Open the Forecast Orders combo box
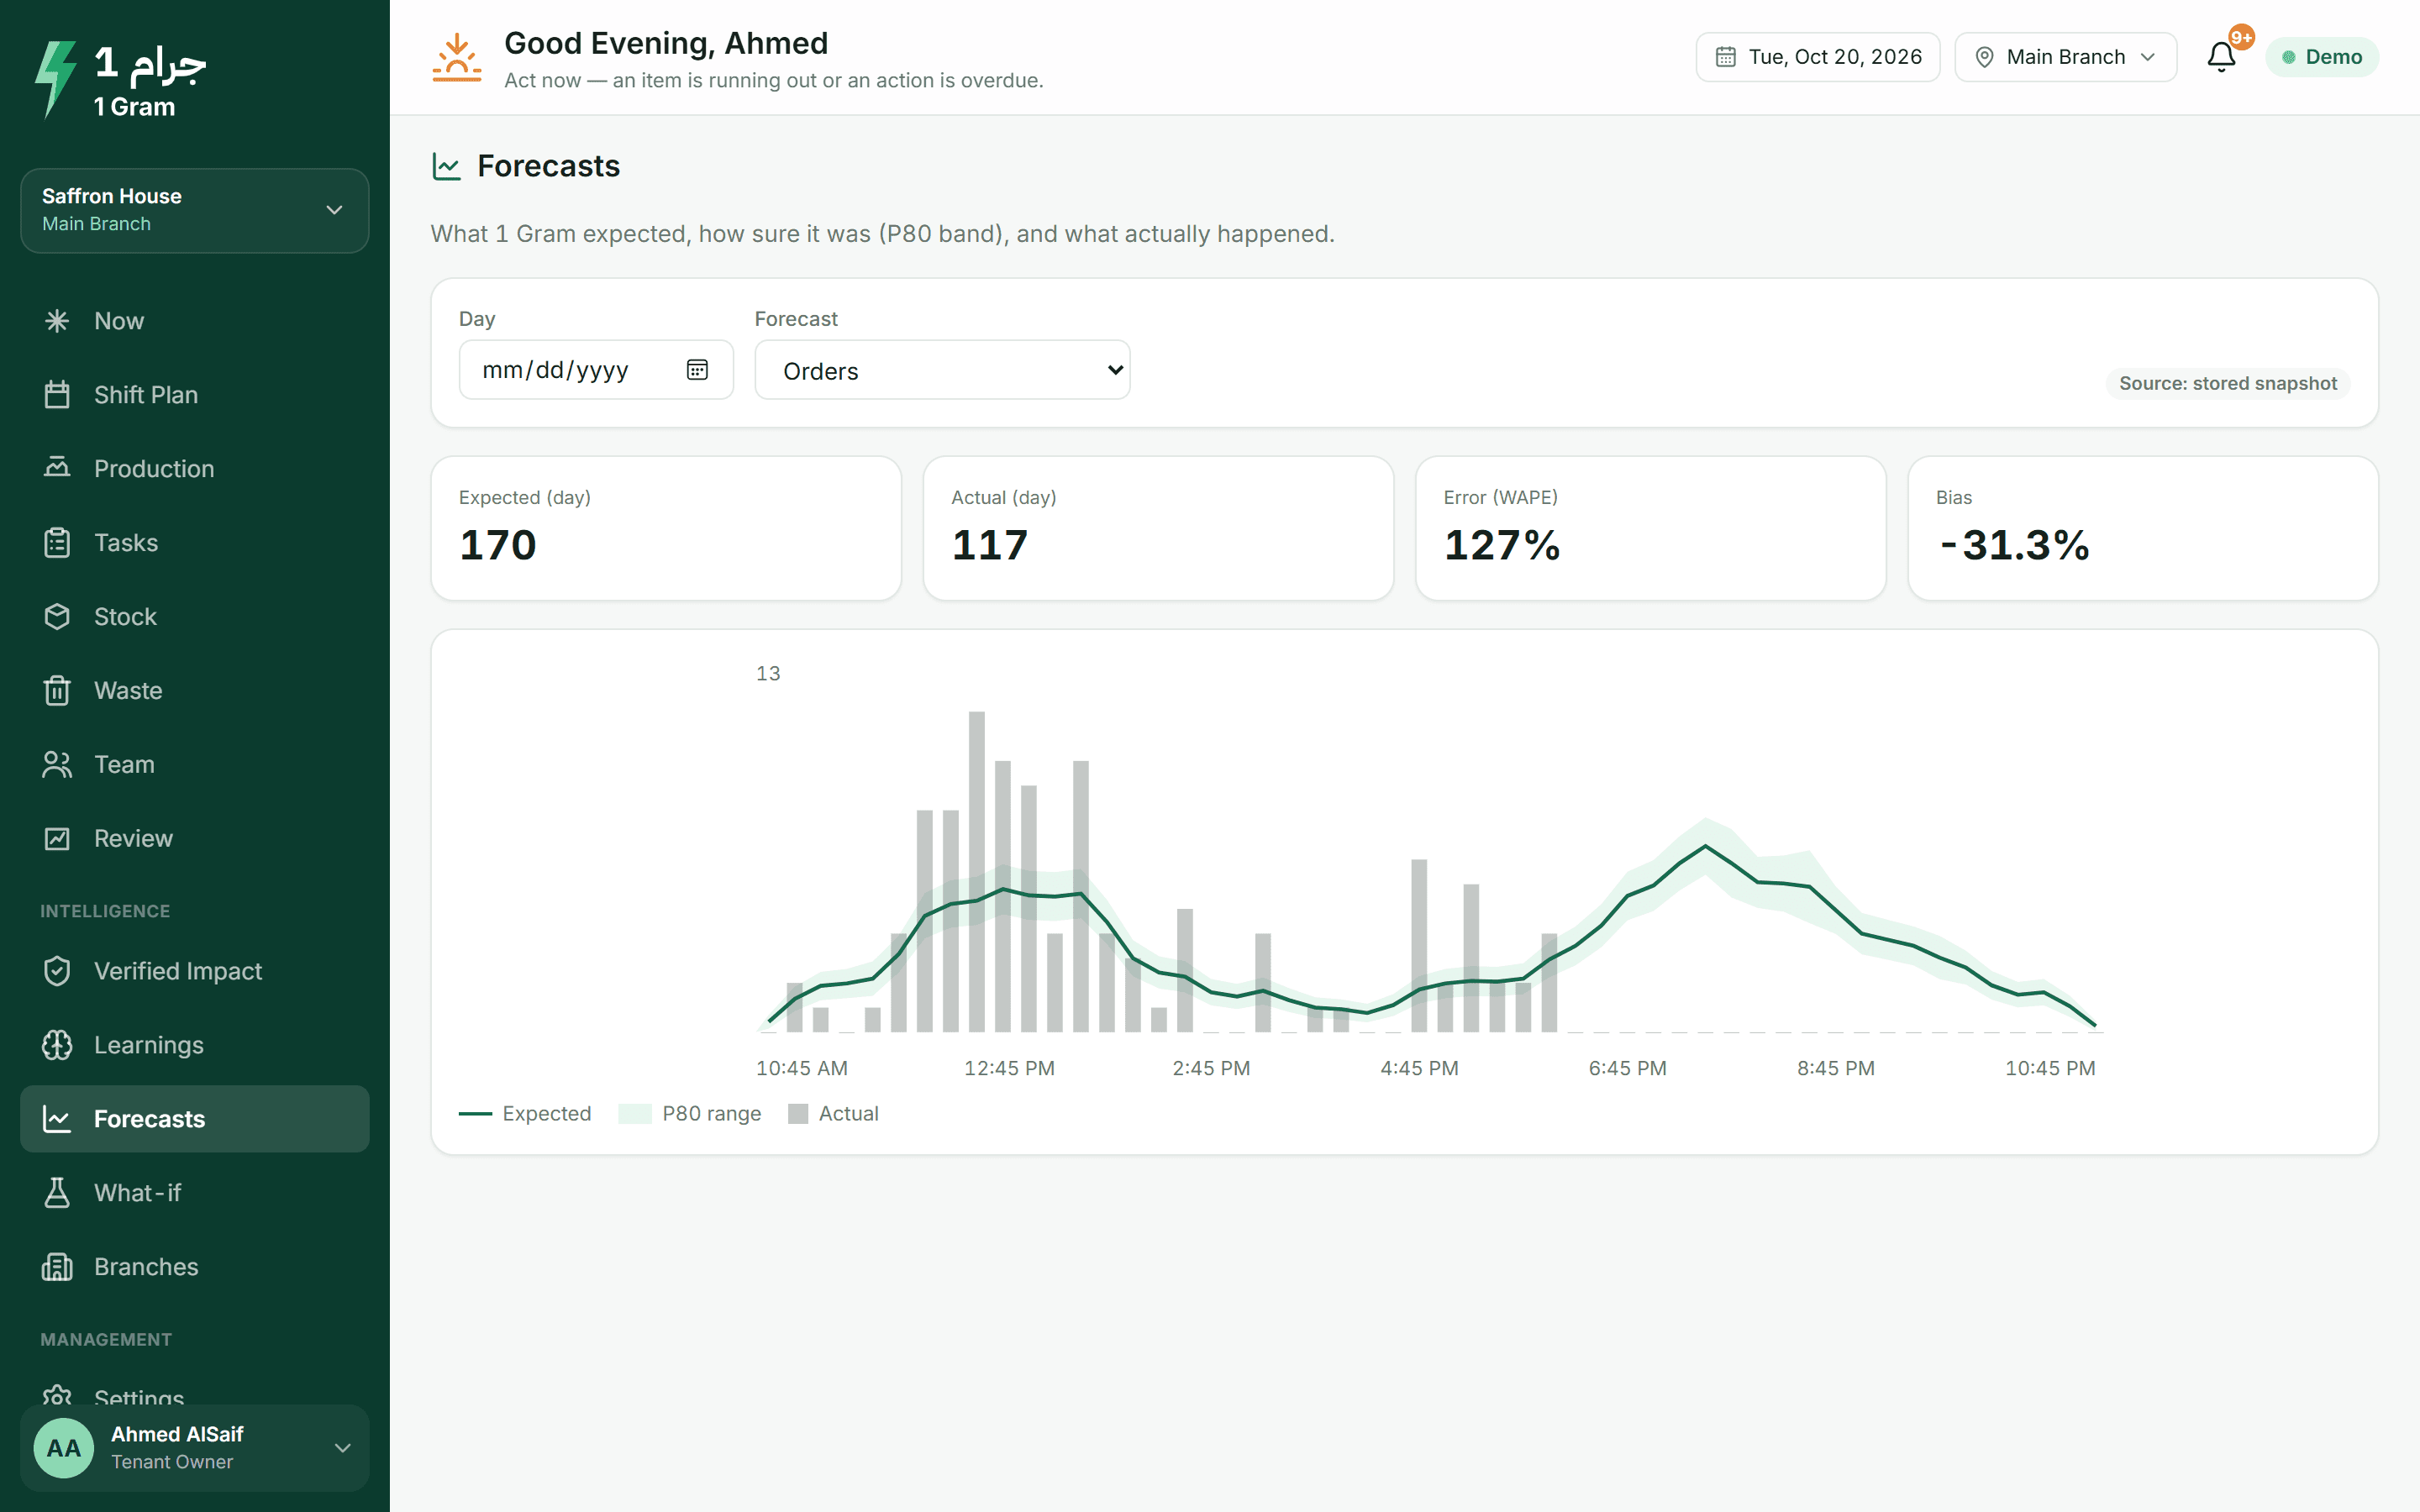 pyautogui.click(x=942, y=370)
